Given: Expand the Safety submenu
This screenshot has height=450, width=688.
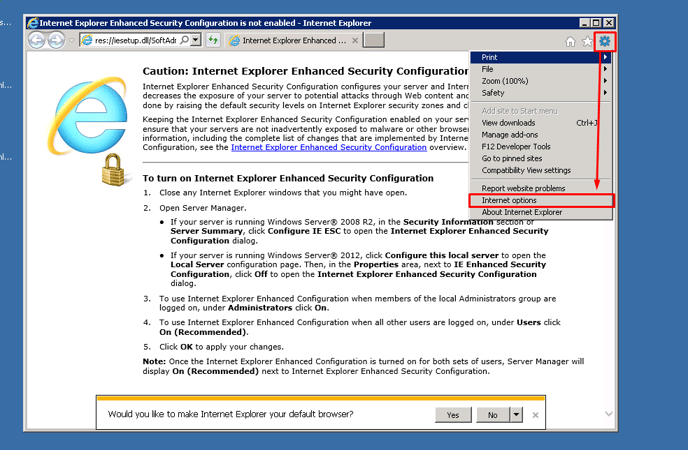Looking at the screenshot, I should tap(541, 93).
